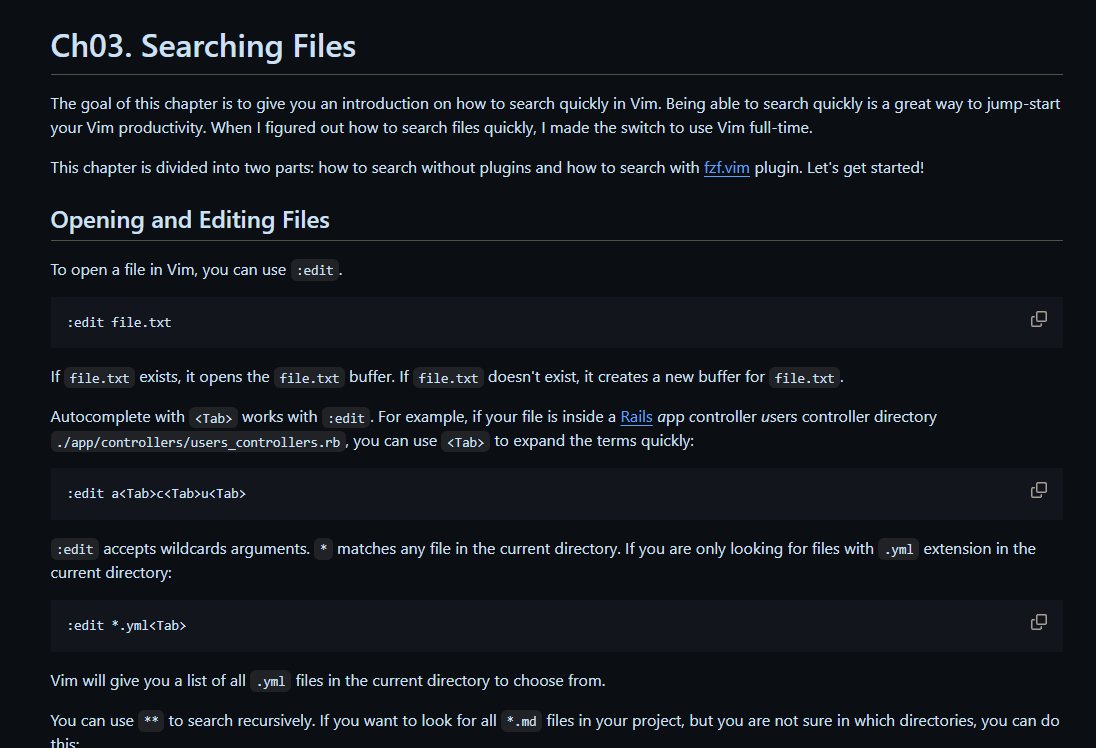Click the '*.md' inline code snippet
The image size is (1096, 748).
point(522,721)
